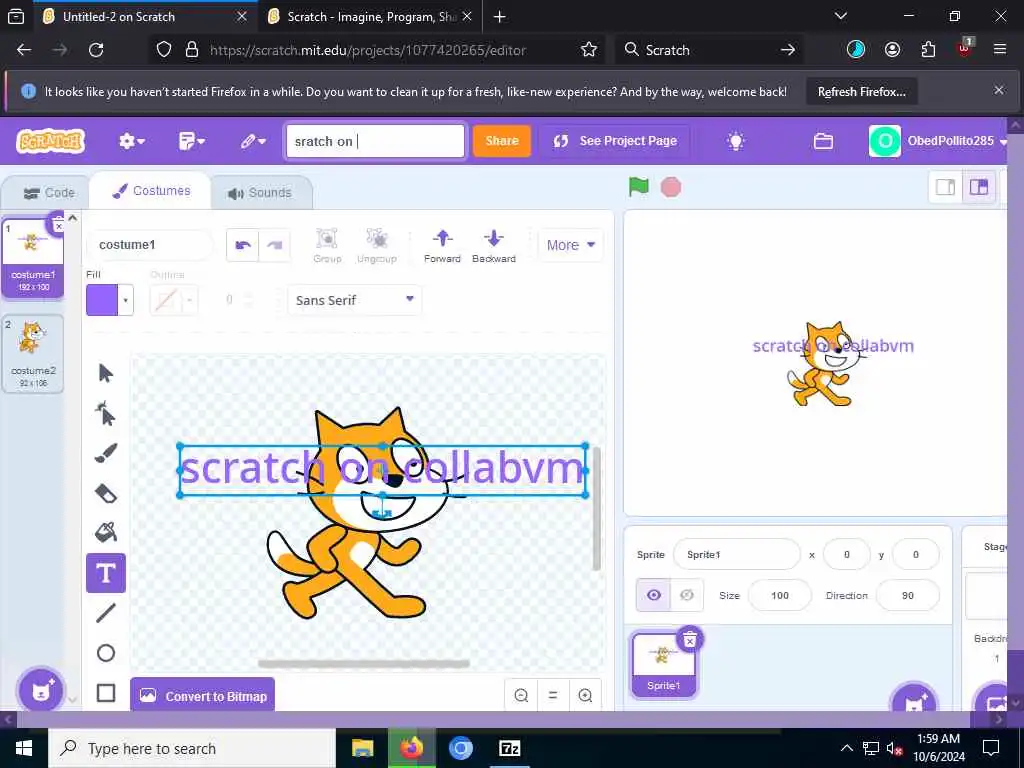Select the Fill bucket tool
The image size is (1024, 768).
click(105, 533)
